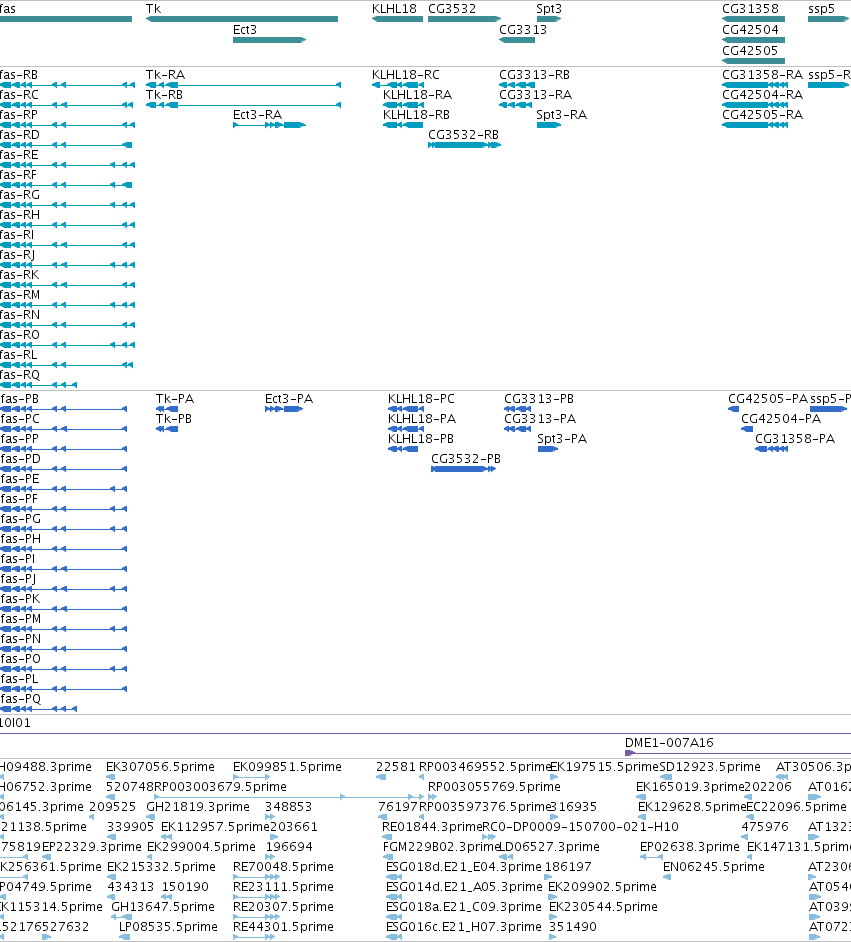Select the EK165019.3prime EST label
The height and width of the screenshot is (942, 851).
690,787
